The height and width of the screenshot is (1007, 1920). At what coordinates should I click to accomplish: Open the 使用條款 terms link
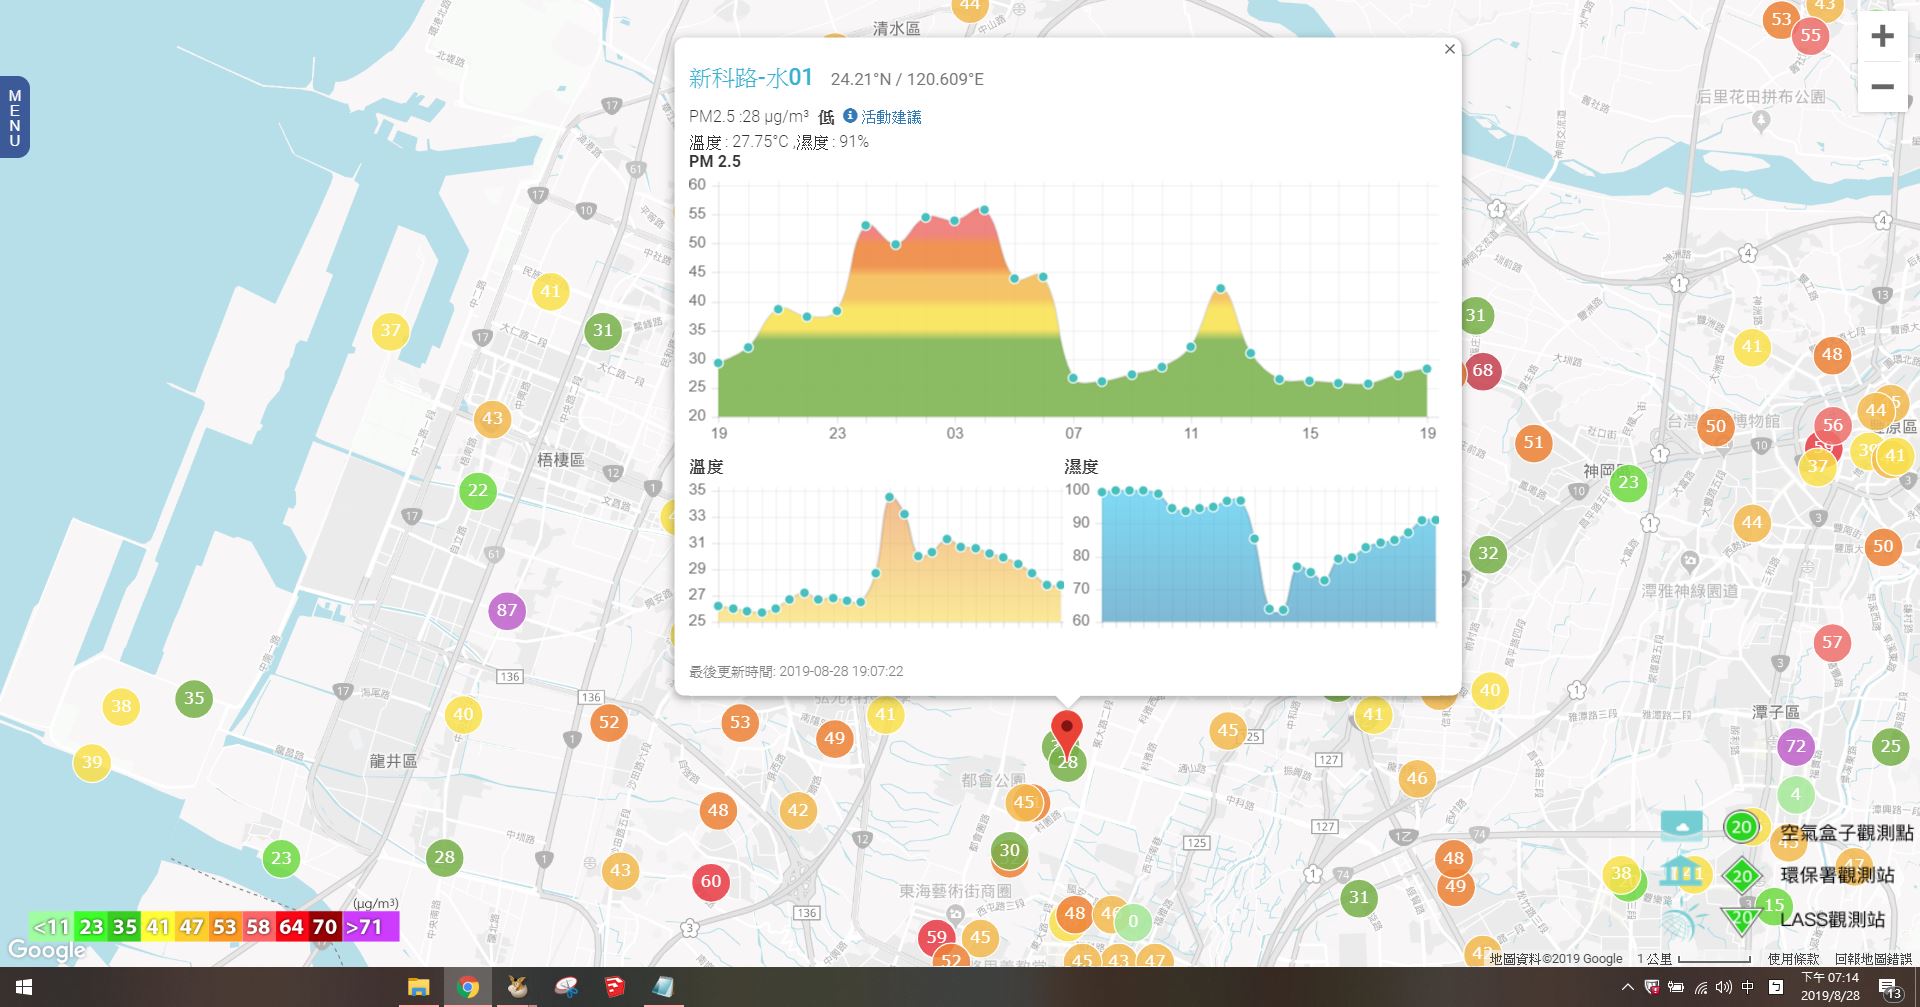coord(1794,958)
